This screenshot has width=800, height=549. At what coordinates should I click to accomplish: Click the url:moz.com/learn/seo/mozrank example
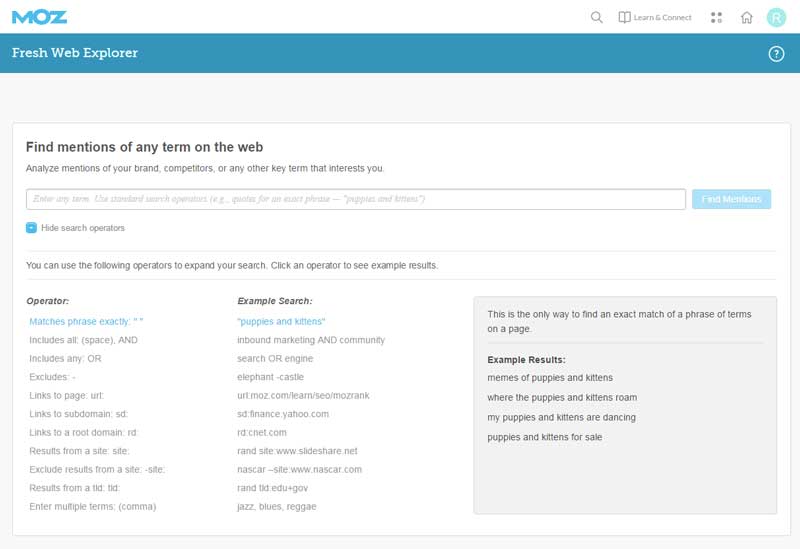coord(303,395)
